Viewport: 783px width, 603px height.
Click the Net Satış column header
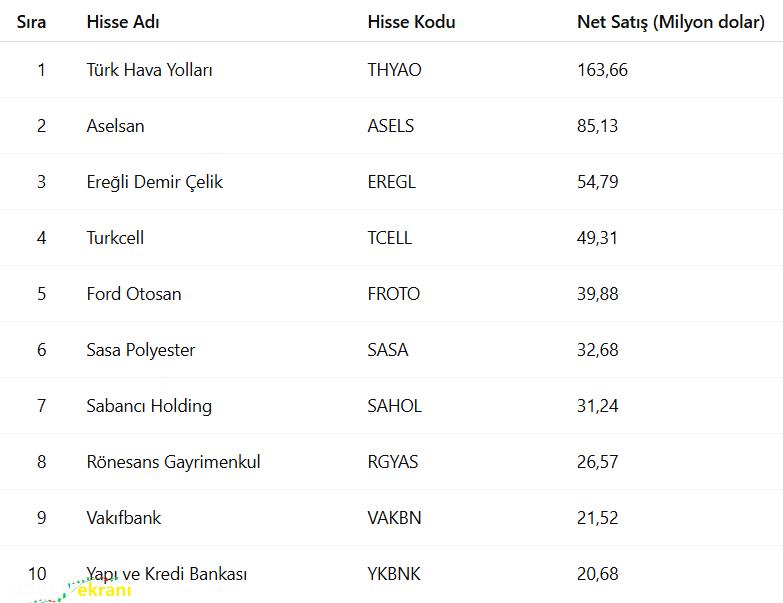[x=670, y=21]
